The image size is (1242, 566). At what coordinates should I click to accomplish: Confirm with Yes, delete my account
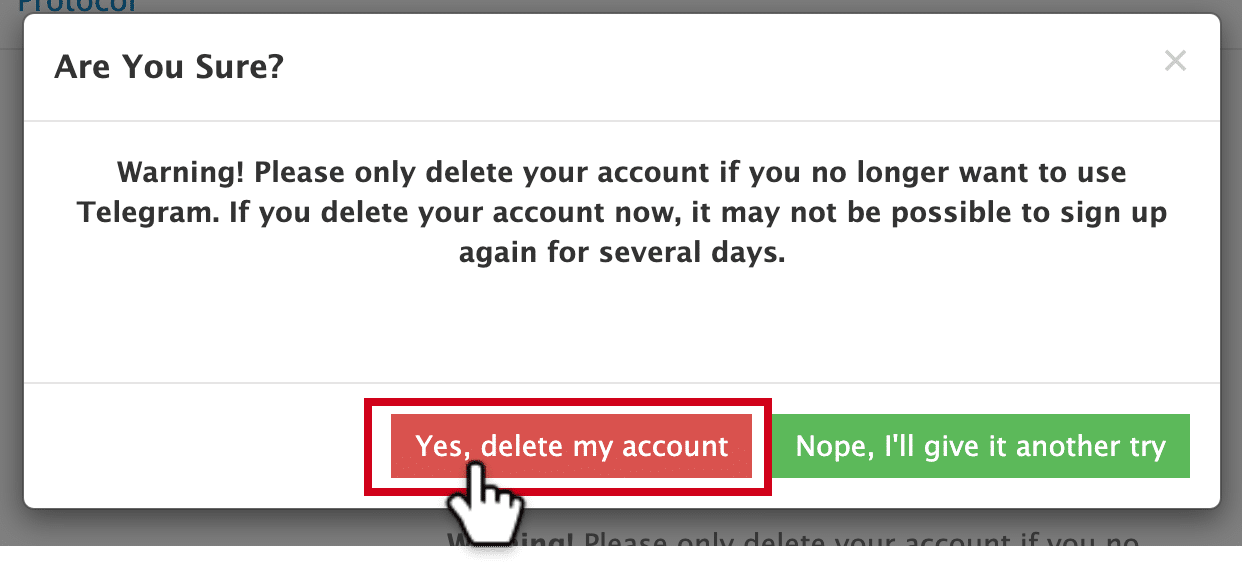coord(571,446)
